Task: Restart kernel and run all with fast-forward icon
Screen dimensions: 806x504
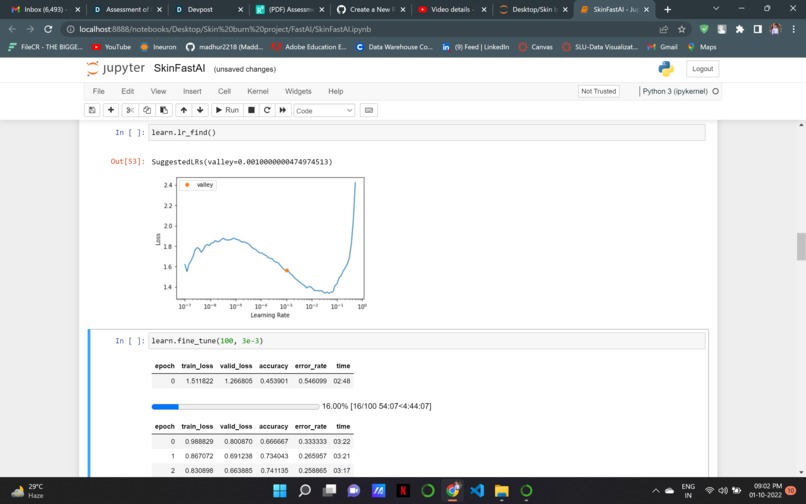Action: (x=283, y=110)
